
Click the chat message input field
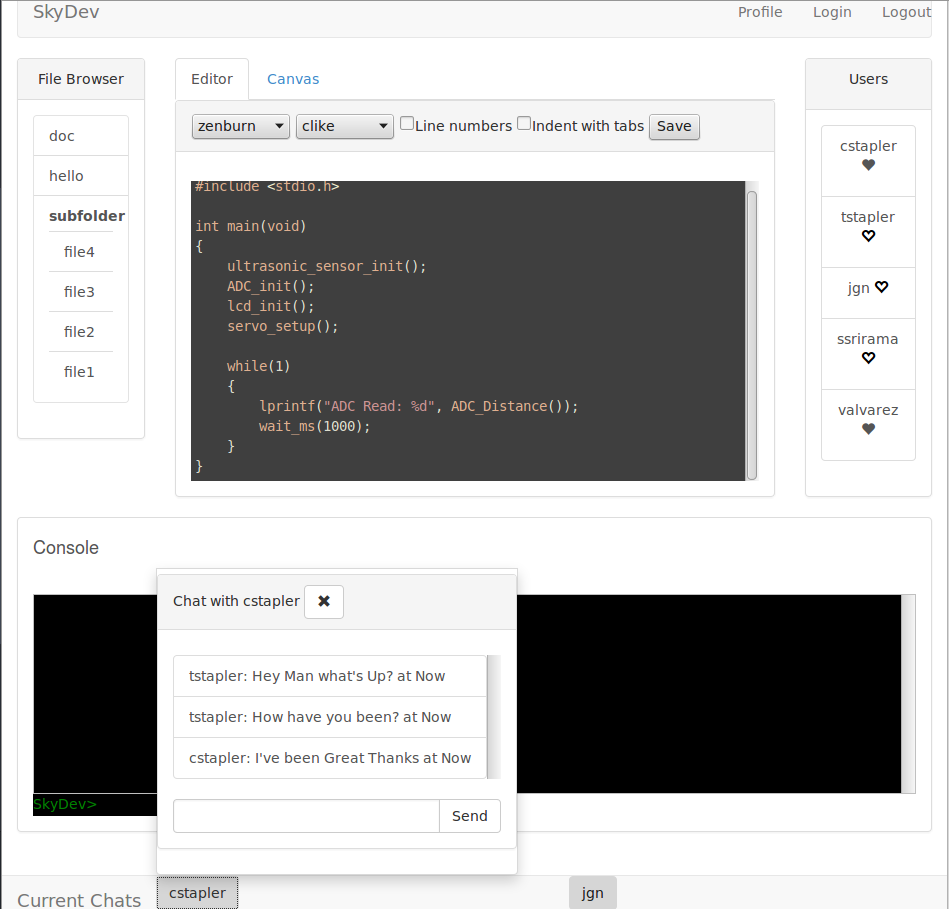306,816
